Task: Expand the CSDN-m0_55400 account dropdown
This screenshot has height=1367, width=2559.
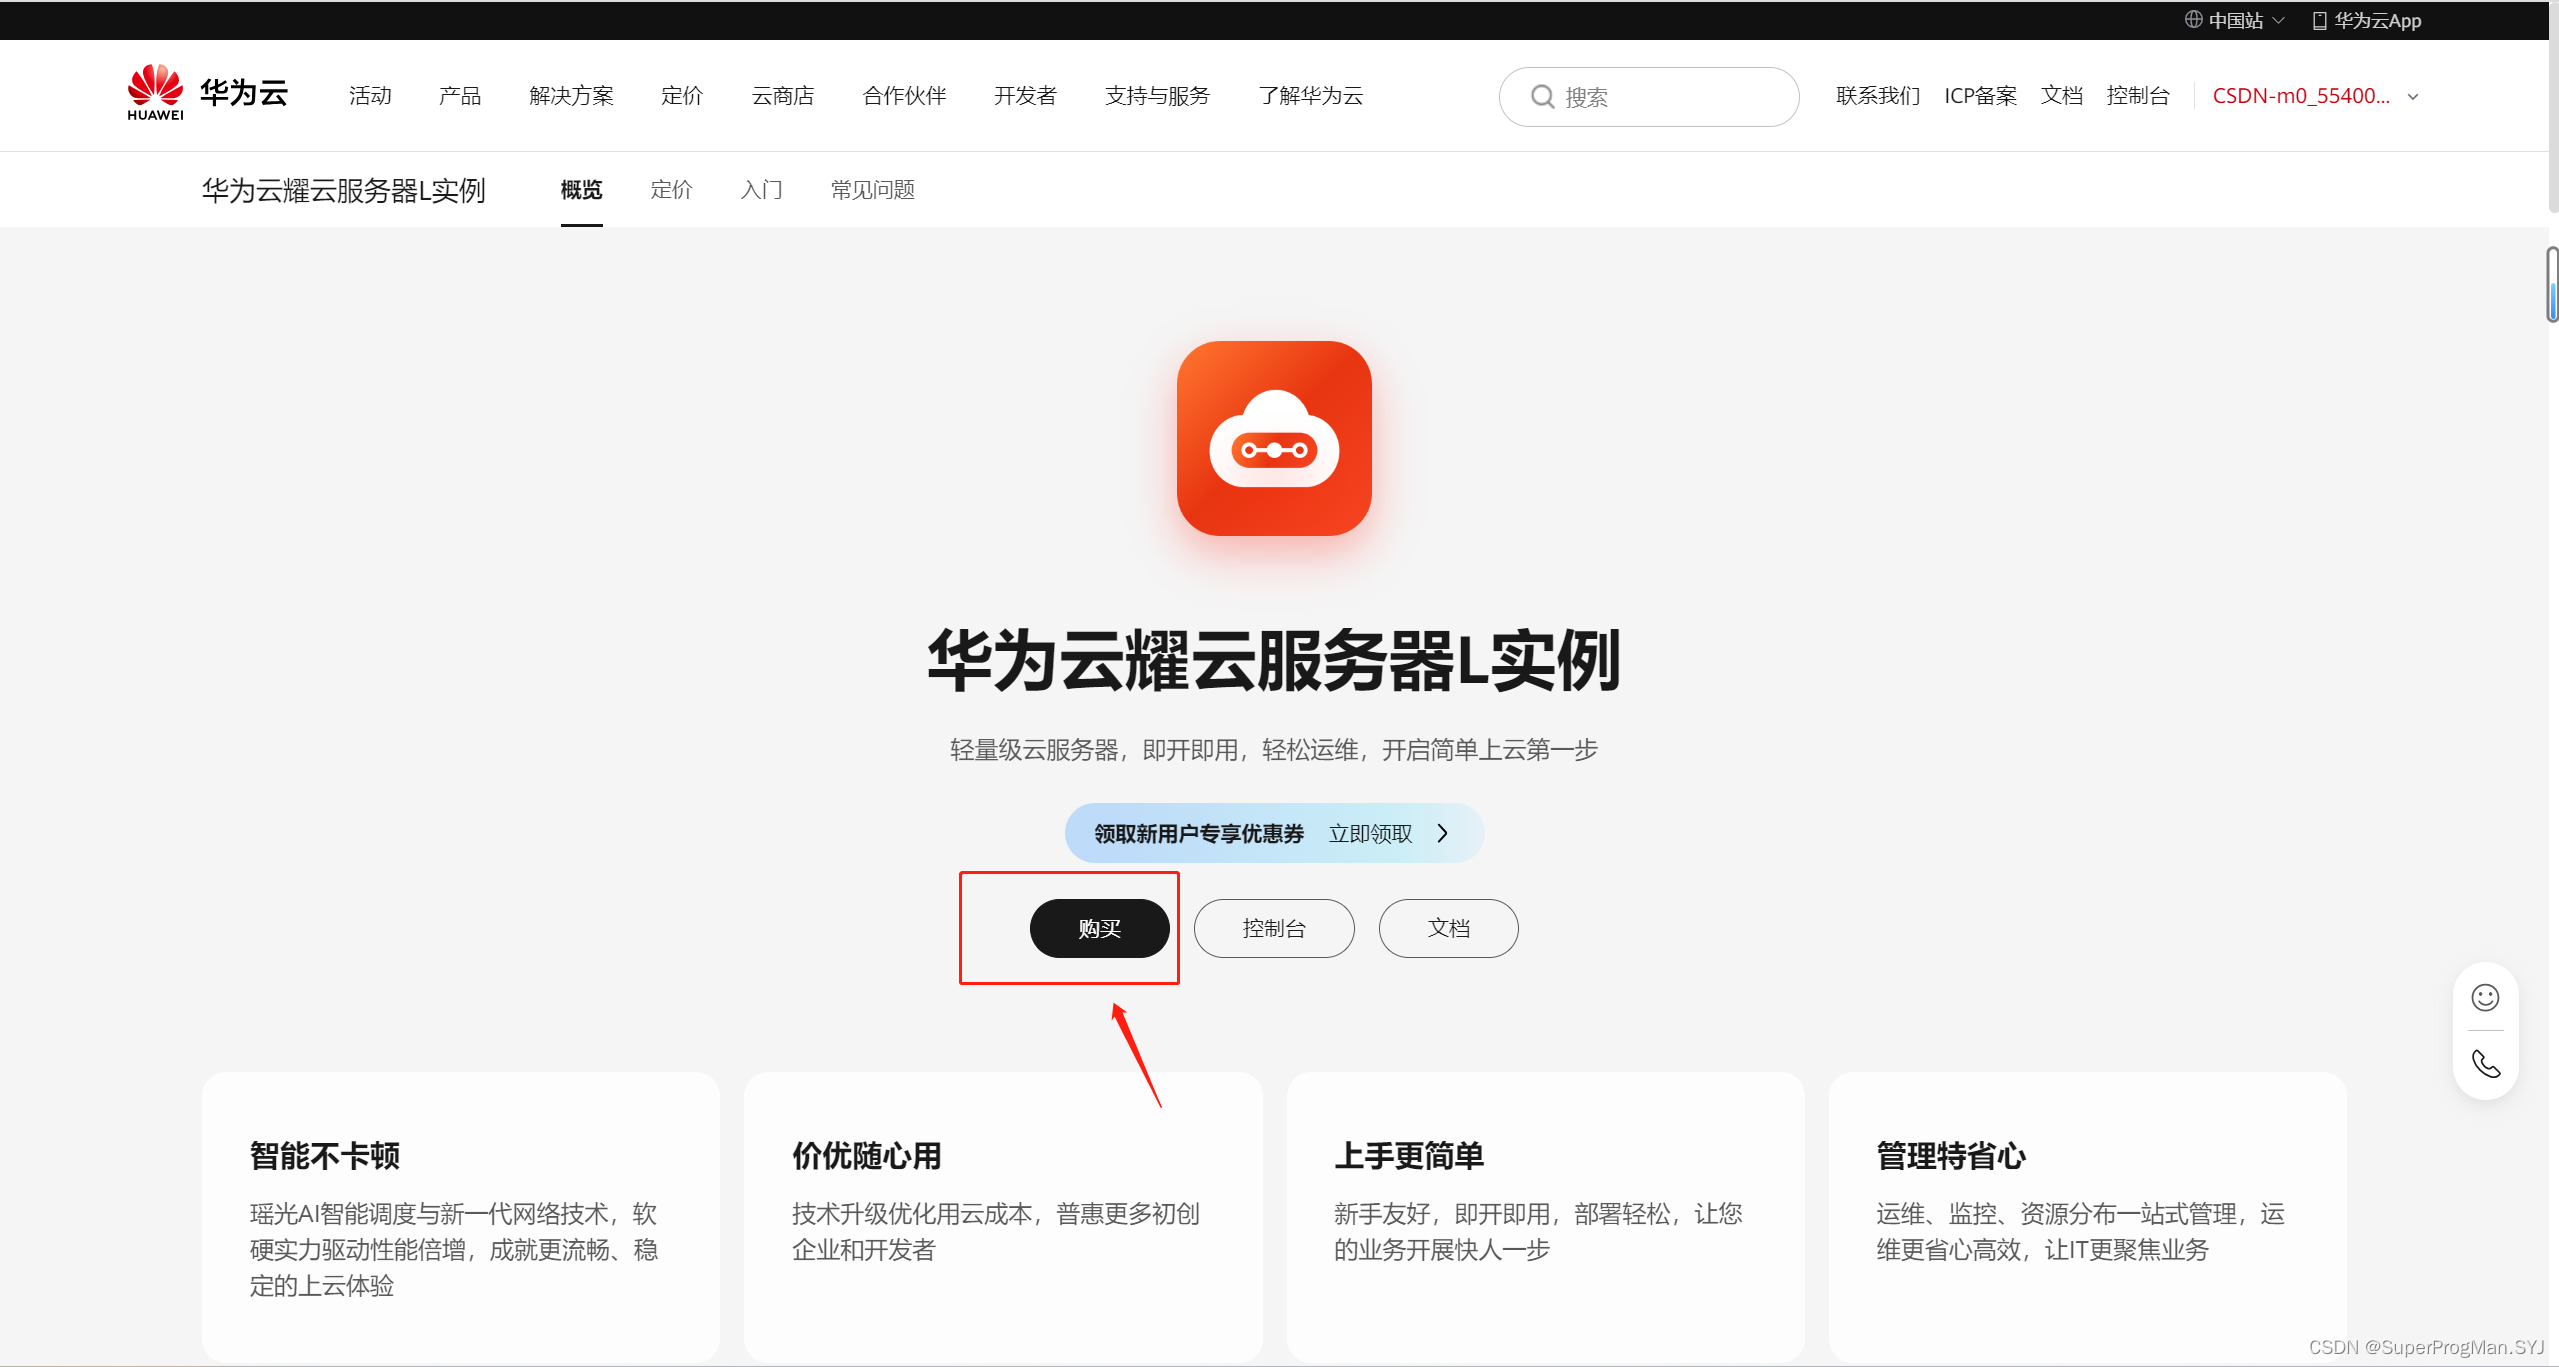Action: pyautogui.click(x=2413, y=97)
